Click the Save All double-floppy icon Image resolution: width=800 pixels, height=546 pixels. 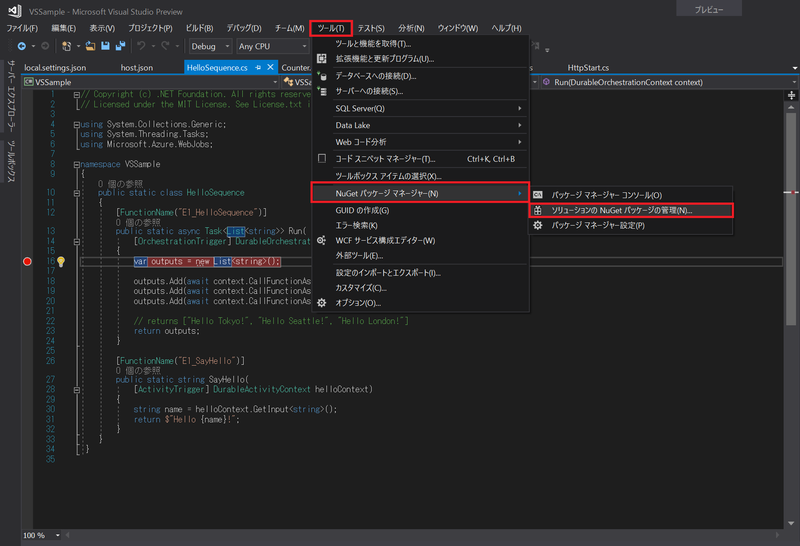[120, 46]
